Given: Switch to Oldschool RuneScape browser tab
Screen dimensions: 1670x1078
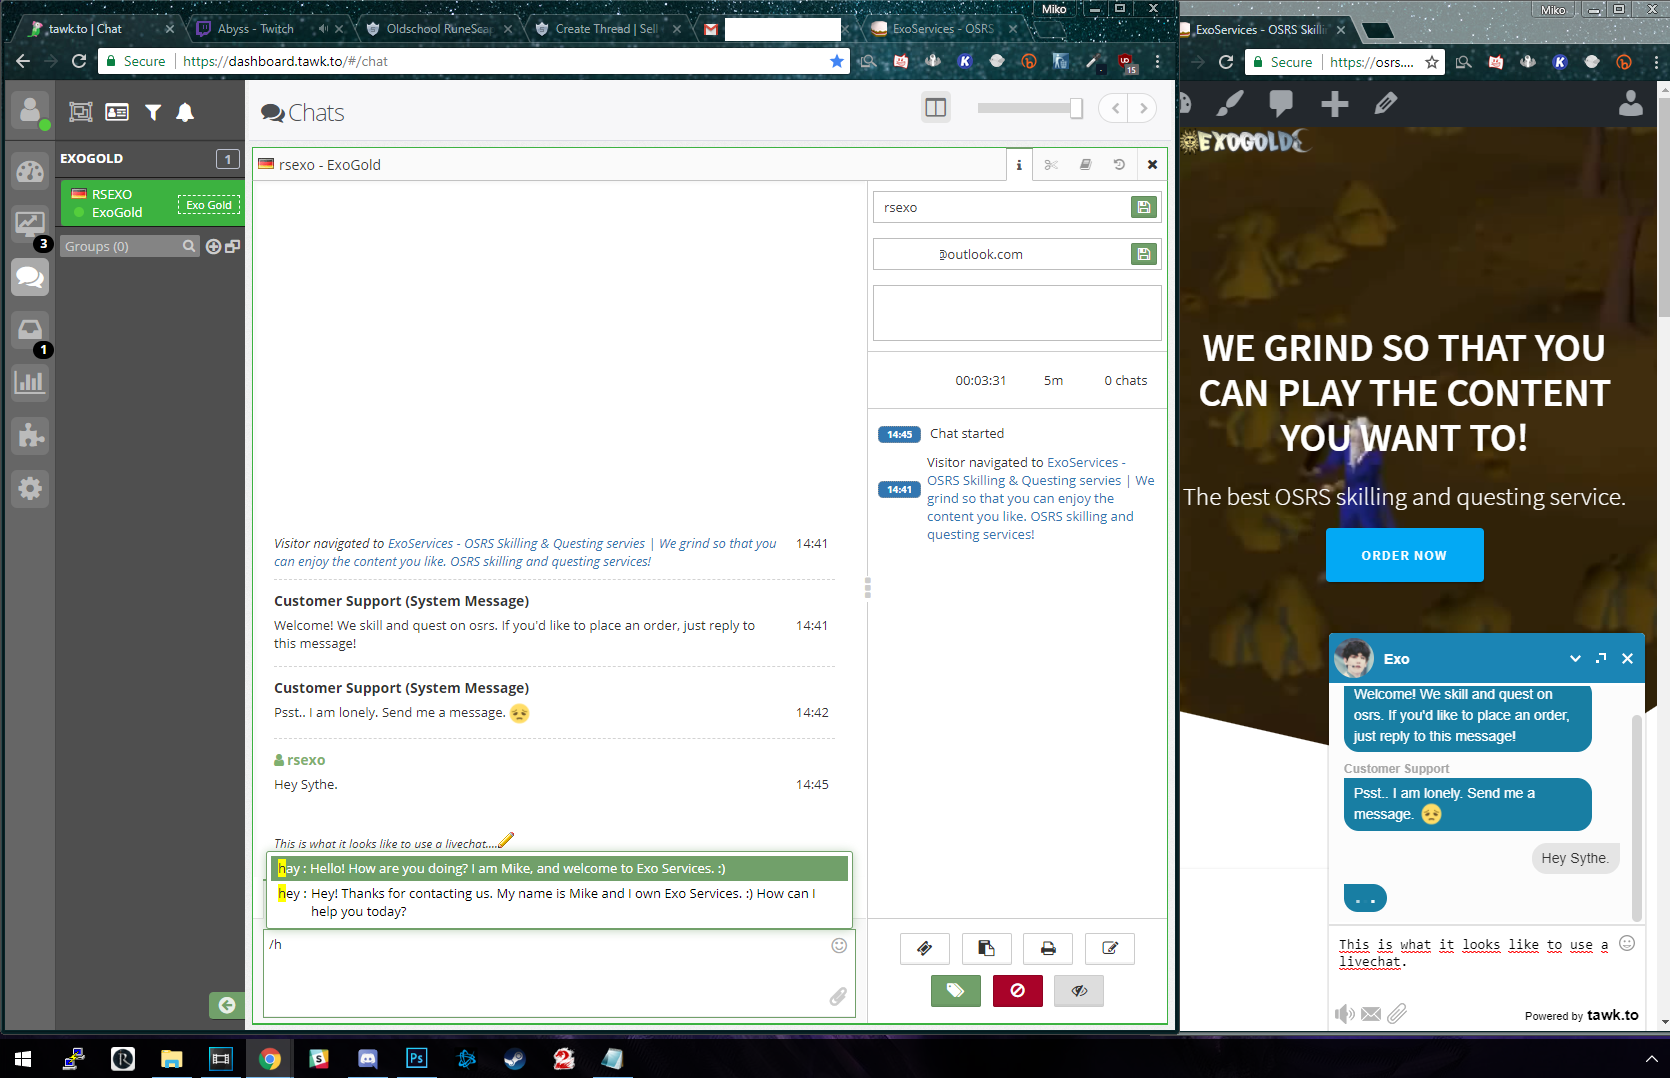Looking at the screenshot, I should tap(438, 29).
